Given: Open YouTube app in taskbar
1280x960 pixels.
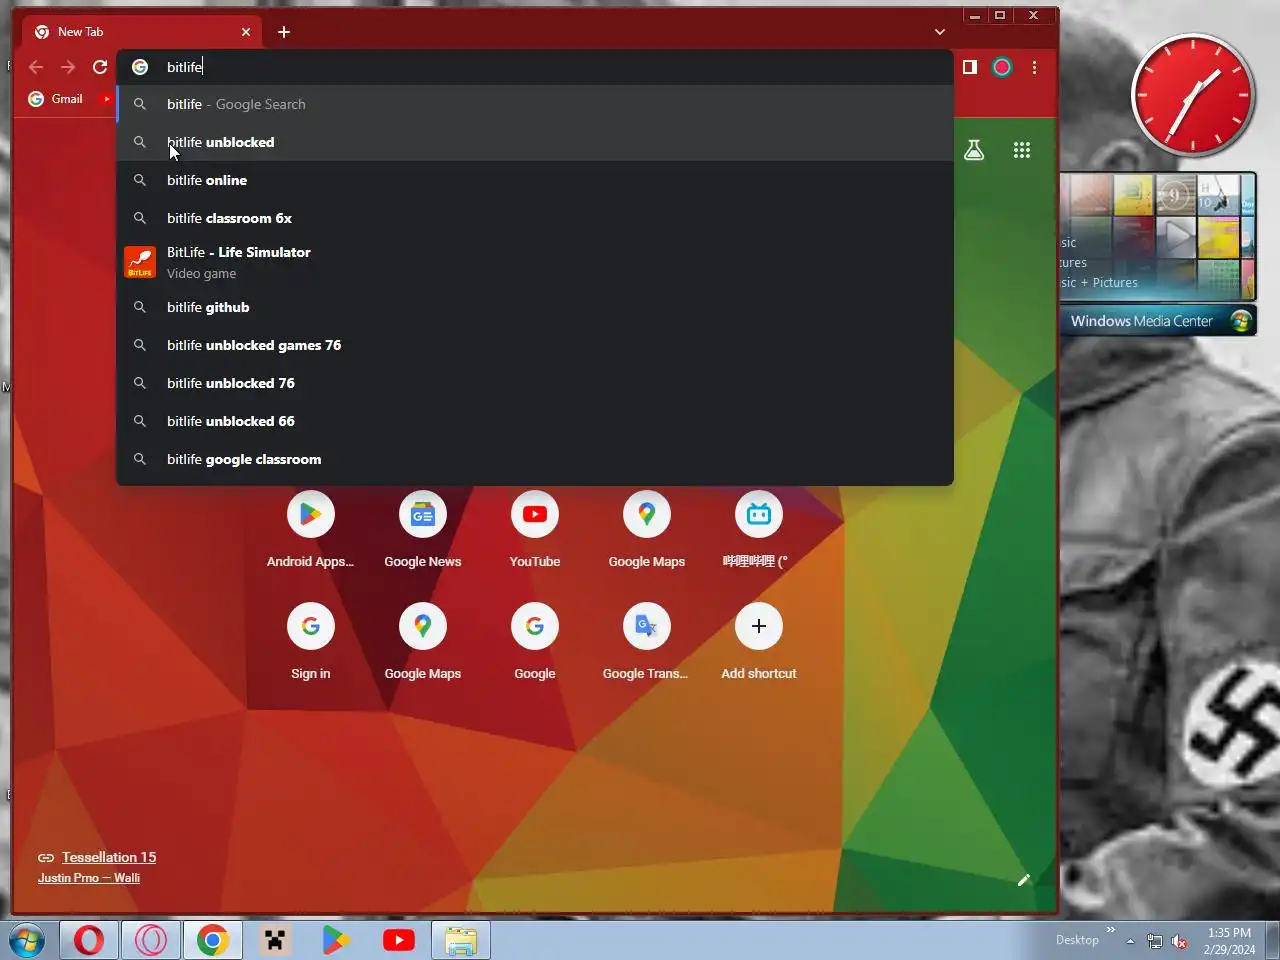Looking at the screenshot, I should coord(399,941).
